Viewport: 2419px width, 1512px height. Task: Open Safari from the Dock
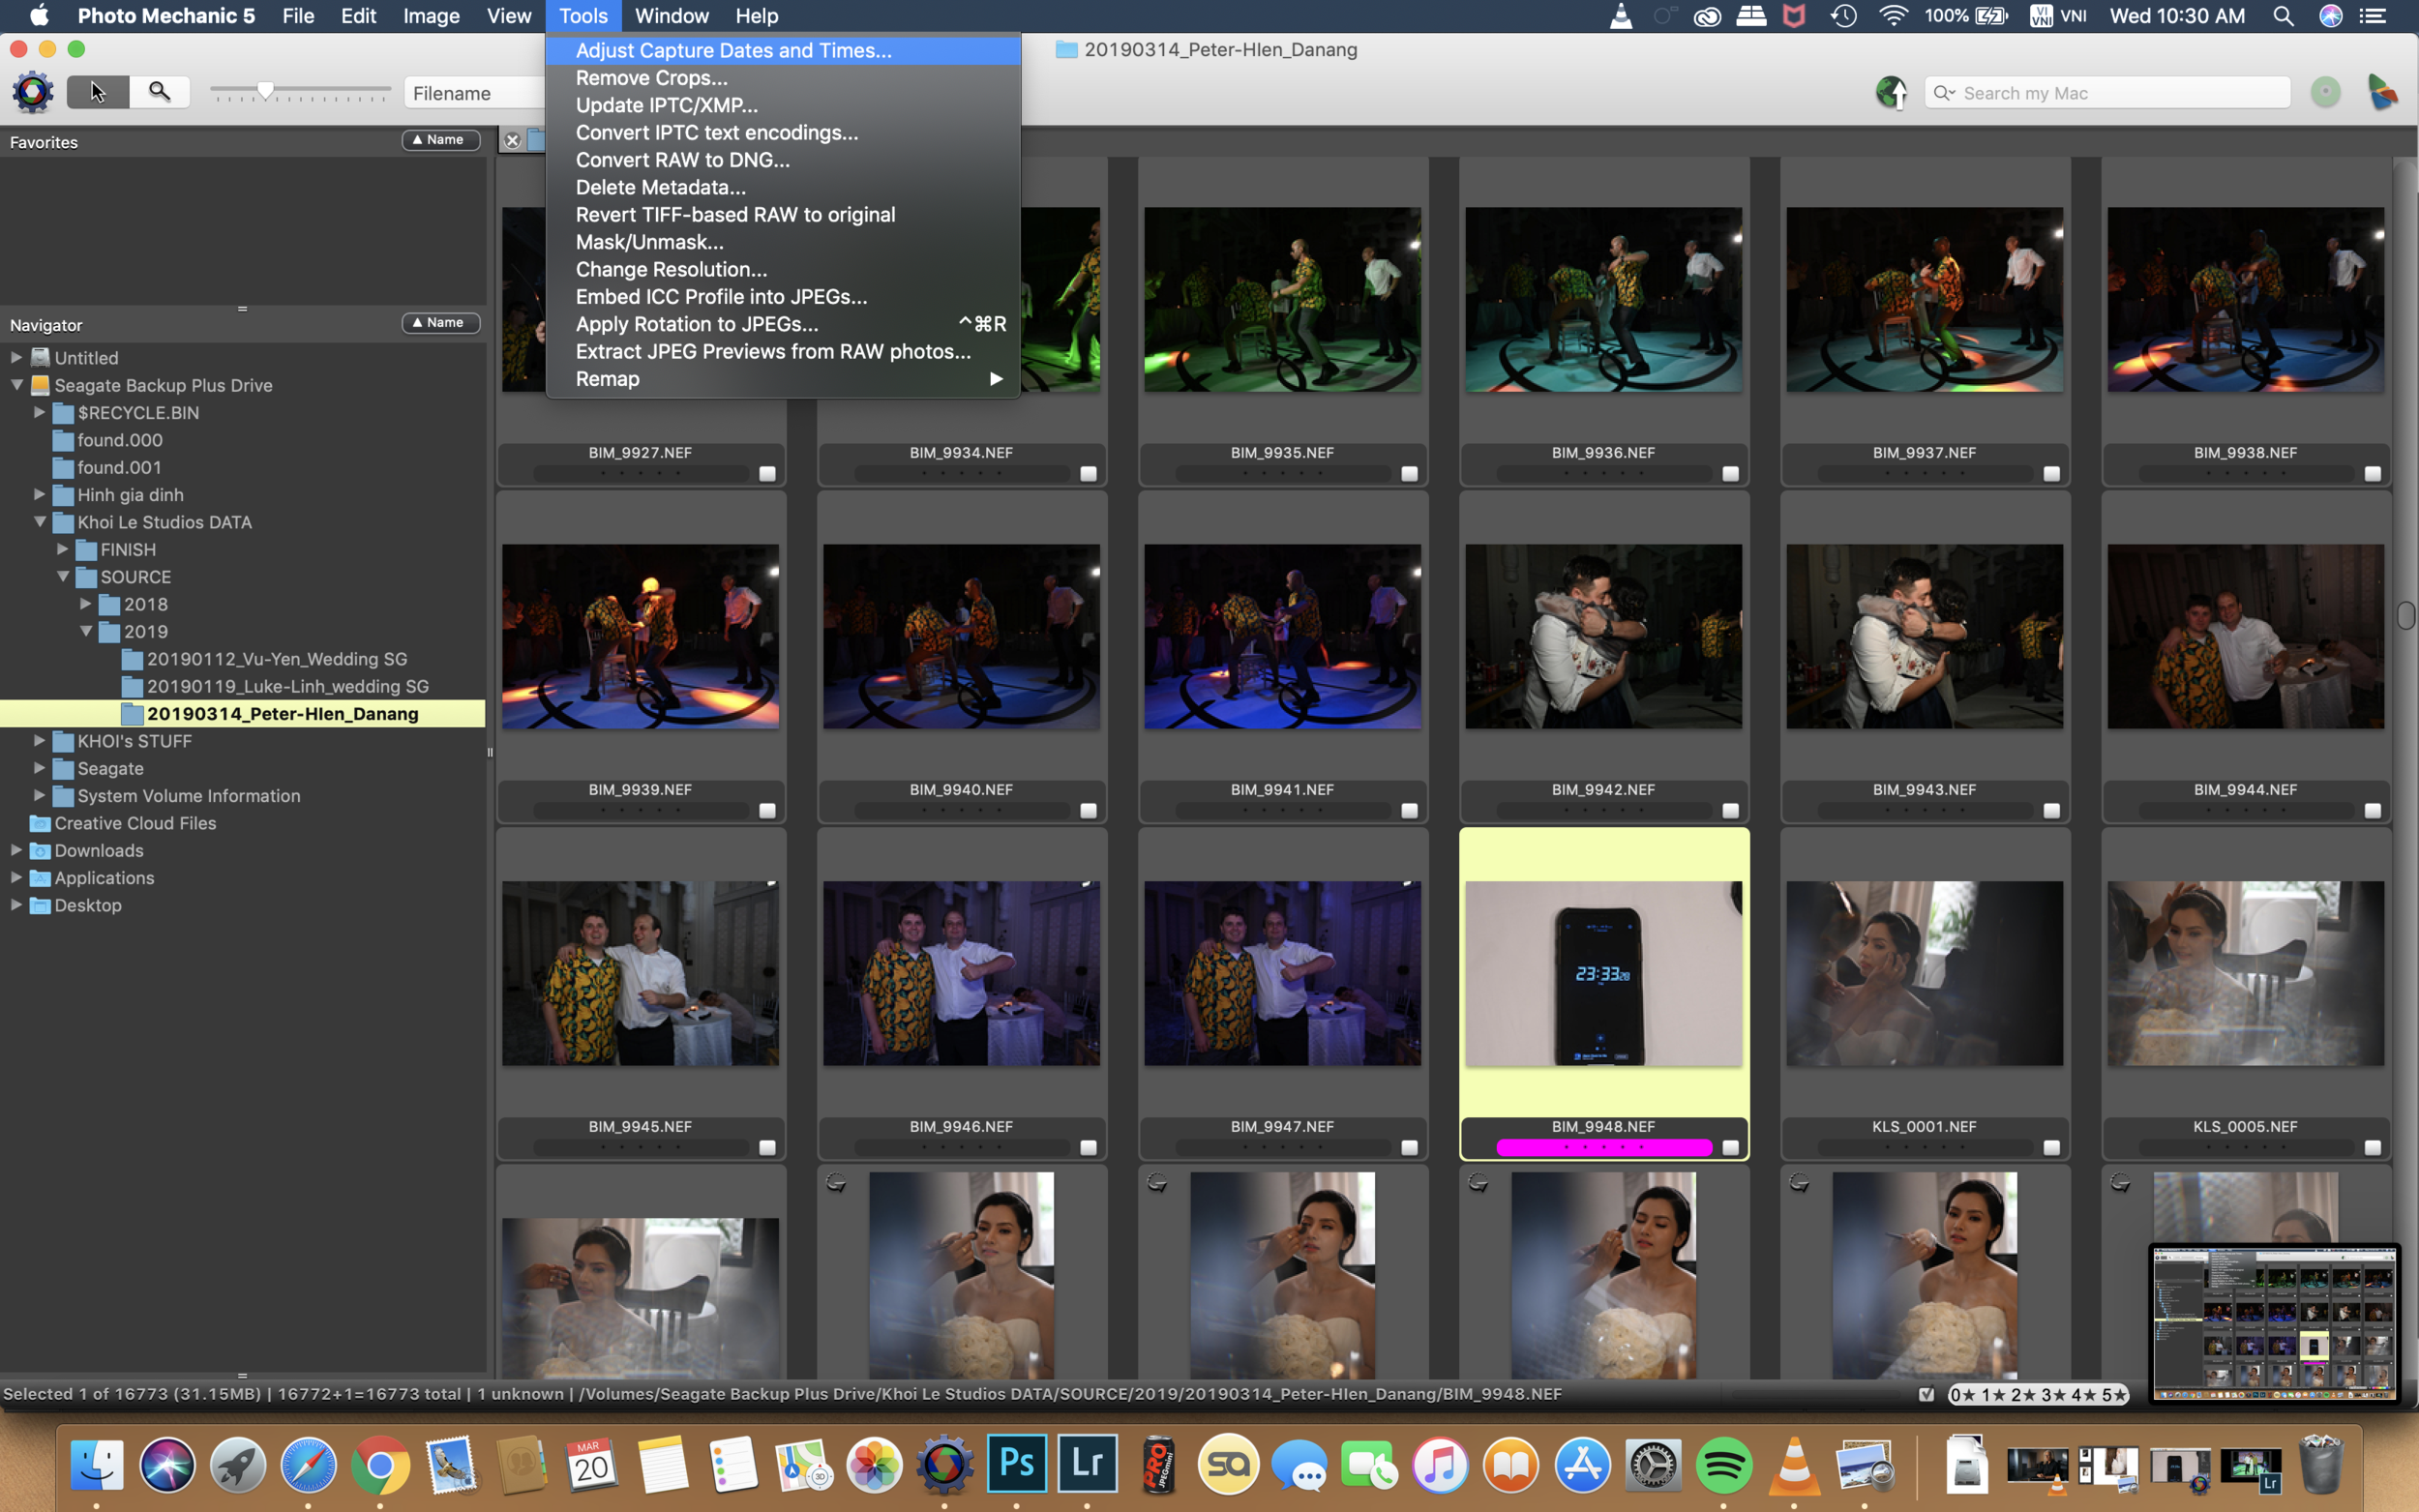point(309,1464)
